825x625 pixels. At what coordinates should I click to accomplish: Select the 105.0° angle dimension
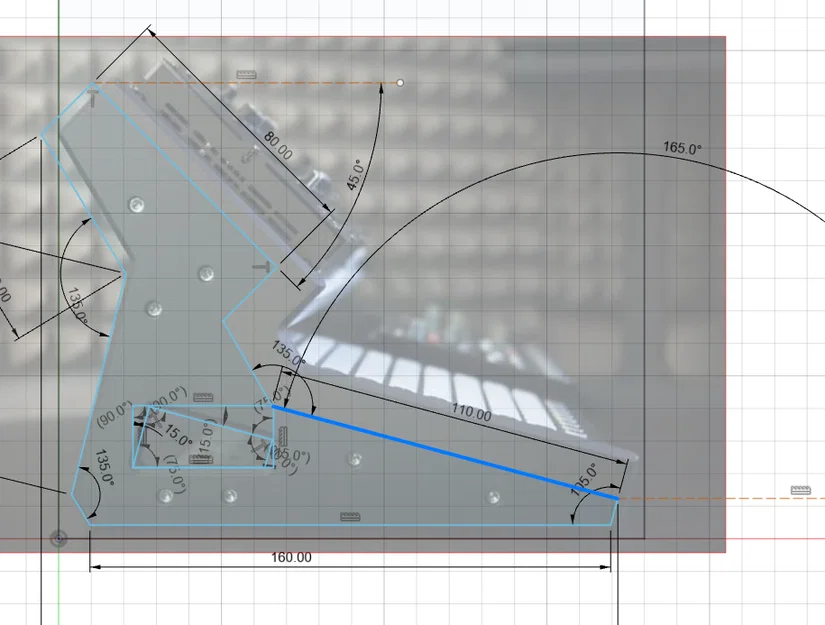tap(585, 479)
